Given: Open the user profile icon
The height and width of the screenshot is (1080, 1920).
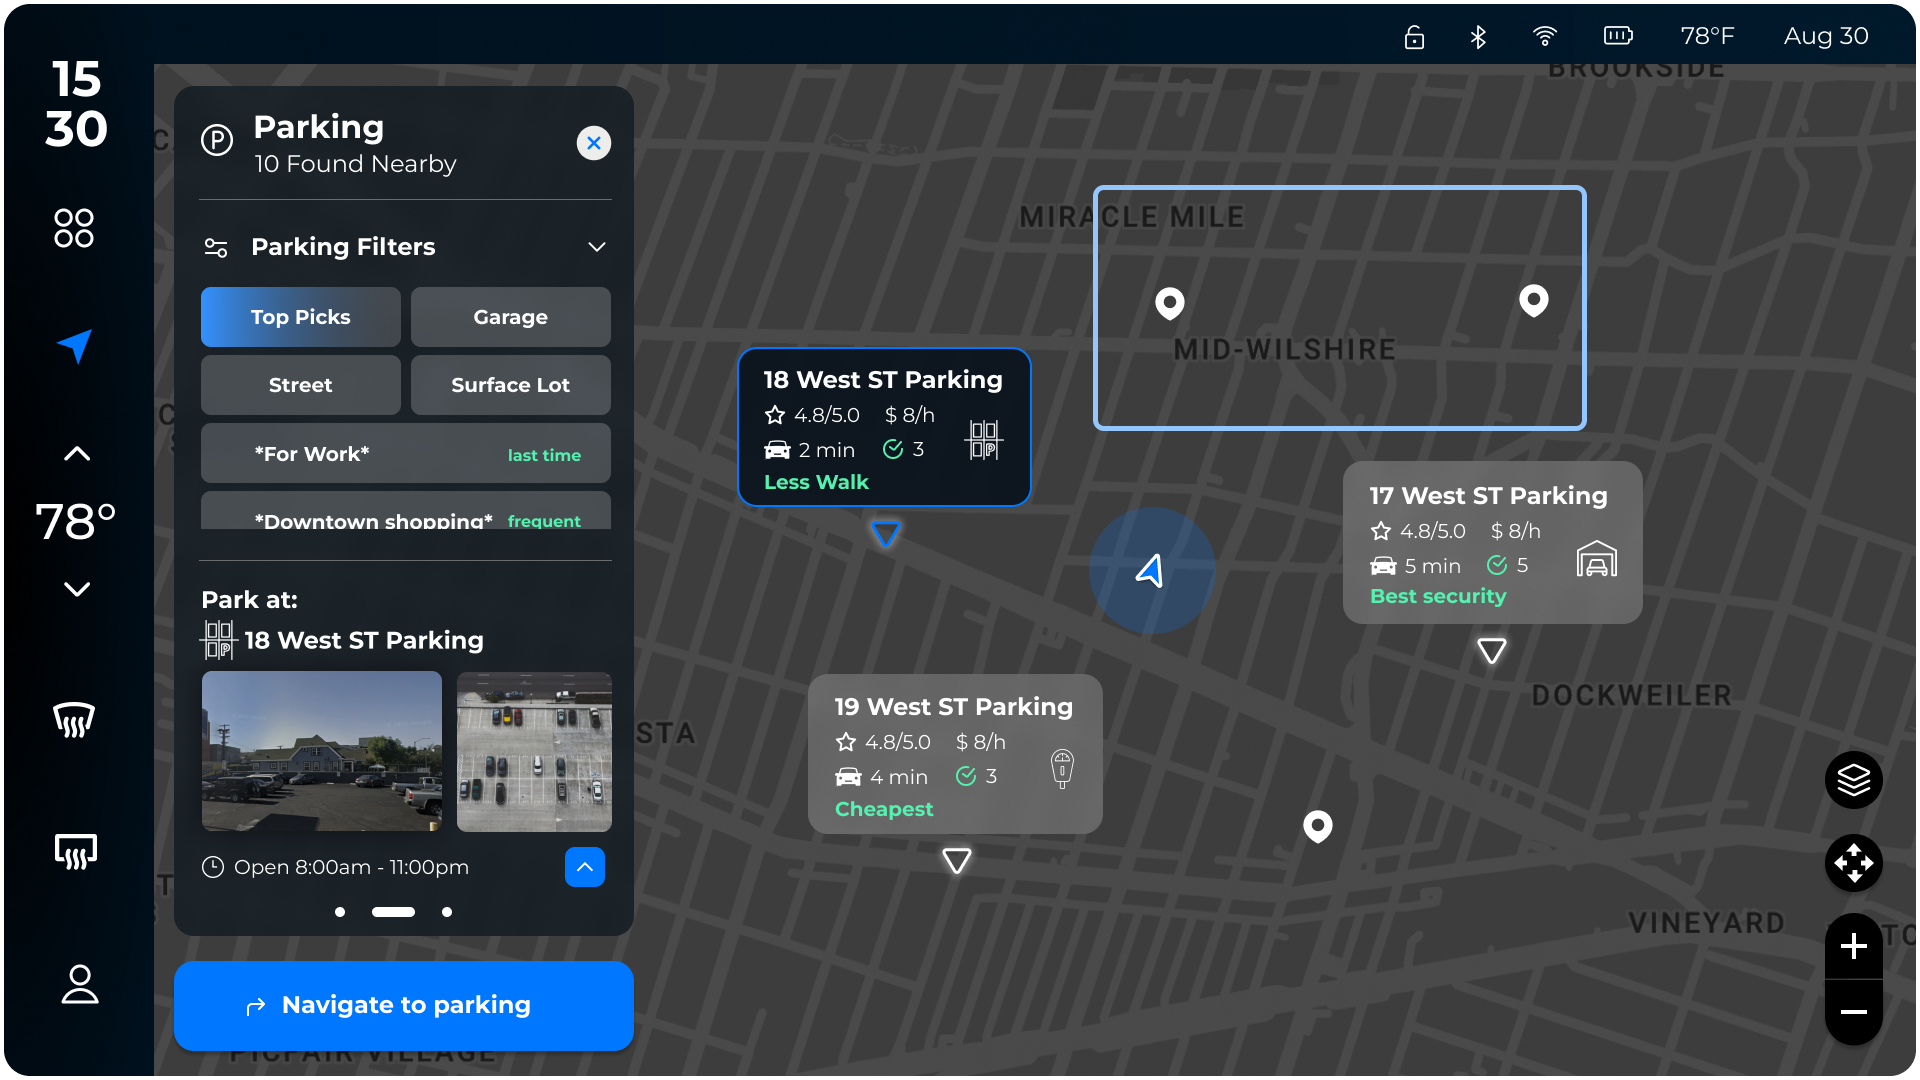Looking at the screenshot, I should tap(79, 984).
